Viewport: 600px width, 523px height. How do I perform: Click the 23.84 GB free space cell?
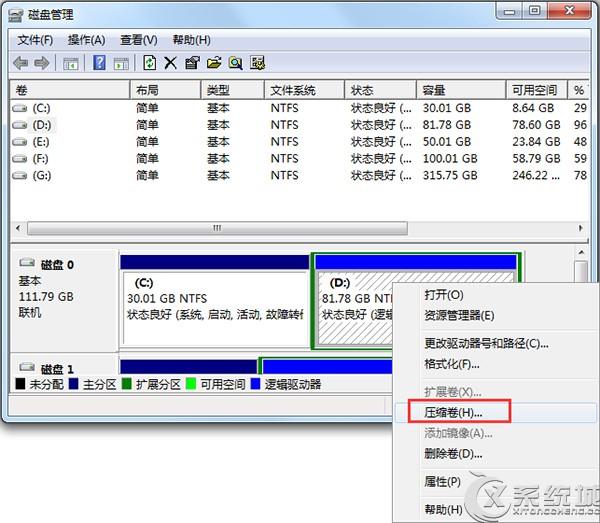click(536, 142)
